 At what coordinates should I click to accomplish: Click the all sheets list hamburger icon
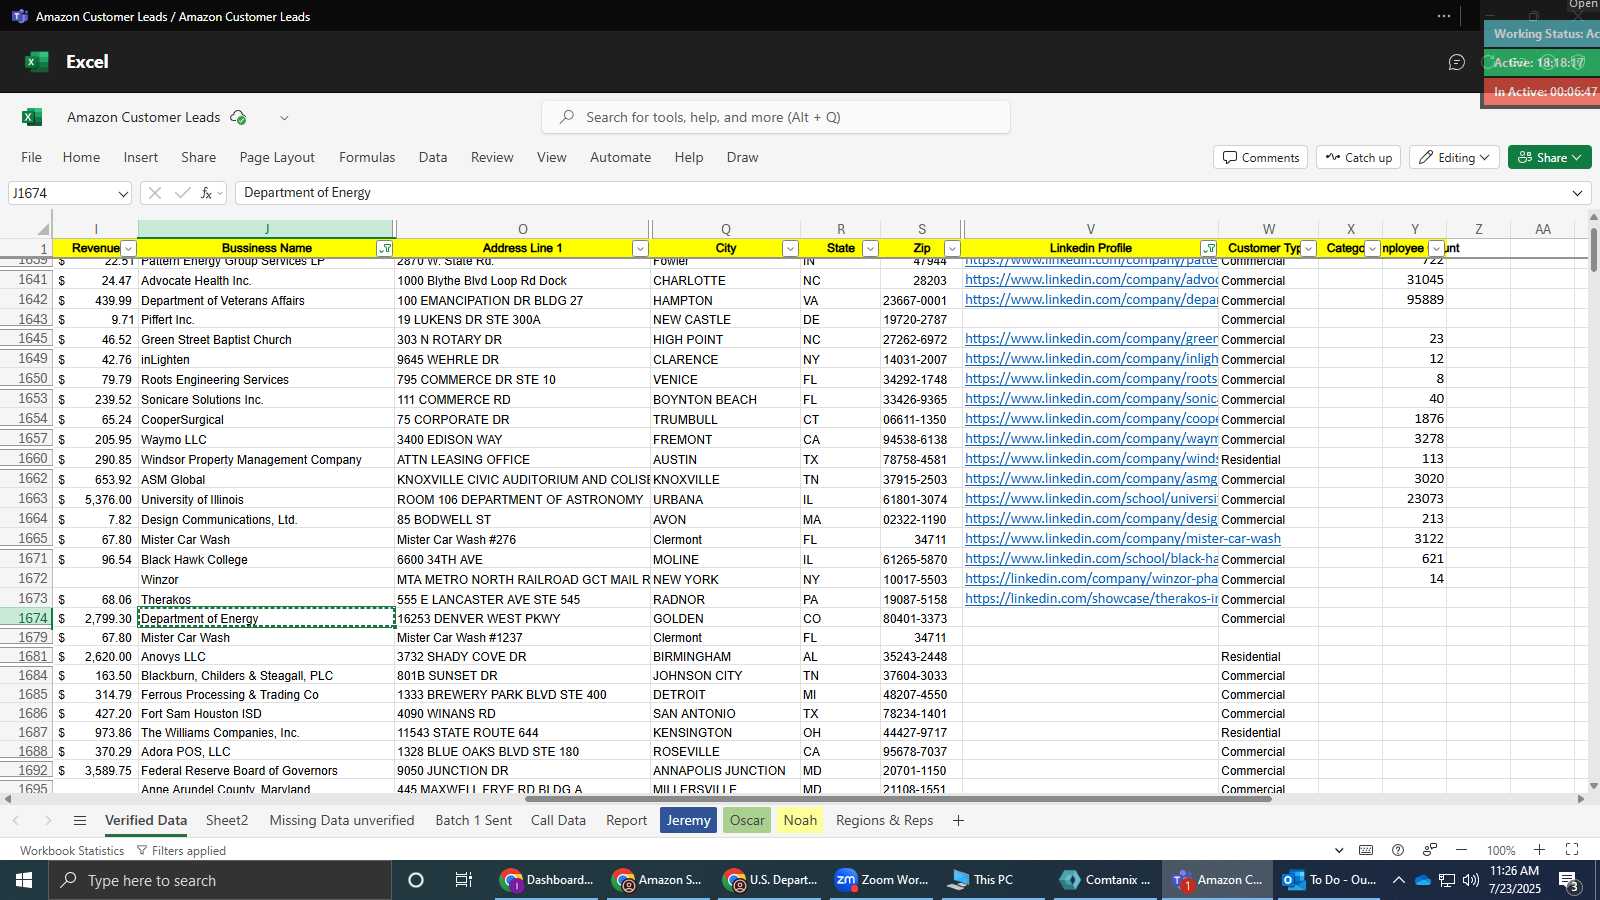point(80,821)
